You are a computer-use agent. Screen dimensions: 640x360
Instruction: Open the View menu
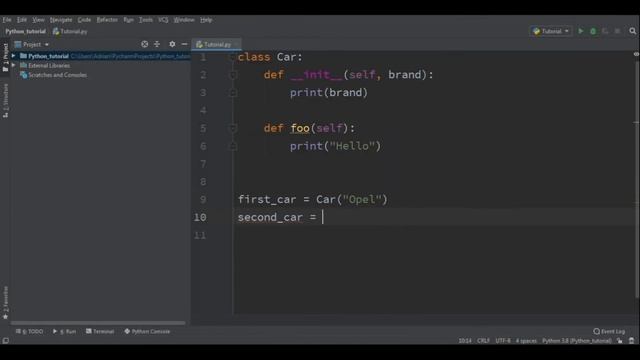click(x=38, y=20)
